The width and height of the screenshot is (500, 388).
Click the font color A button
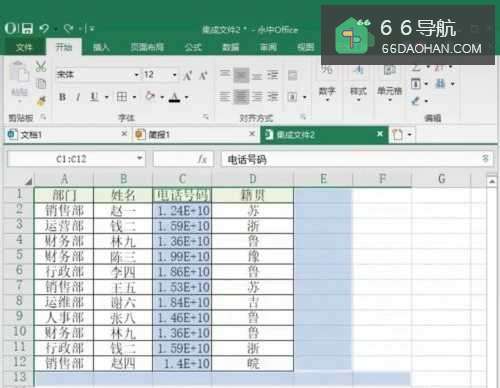(x=174, y=97)
